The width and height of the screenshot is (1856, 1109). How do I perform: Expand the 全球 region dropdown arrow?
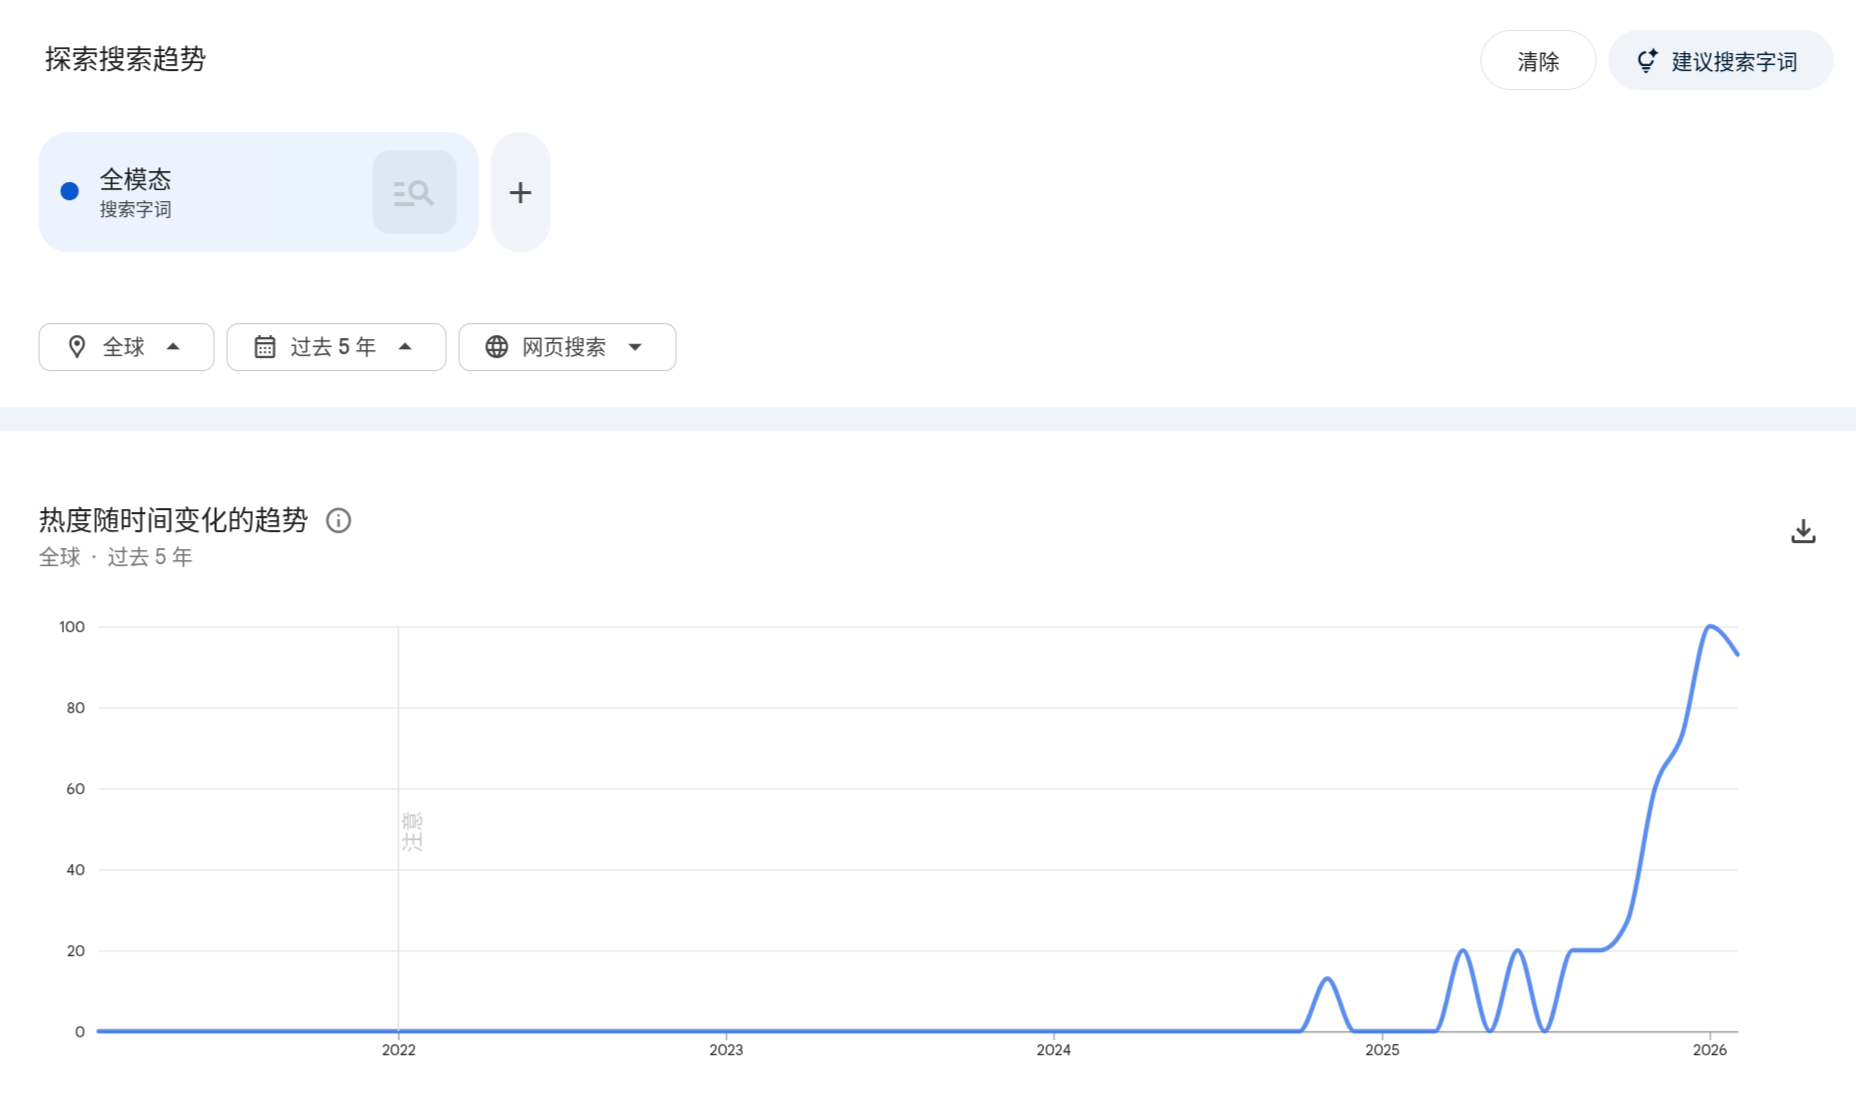[x=173, y=347]
